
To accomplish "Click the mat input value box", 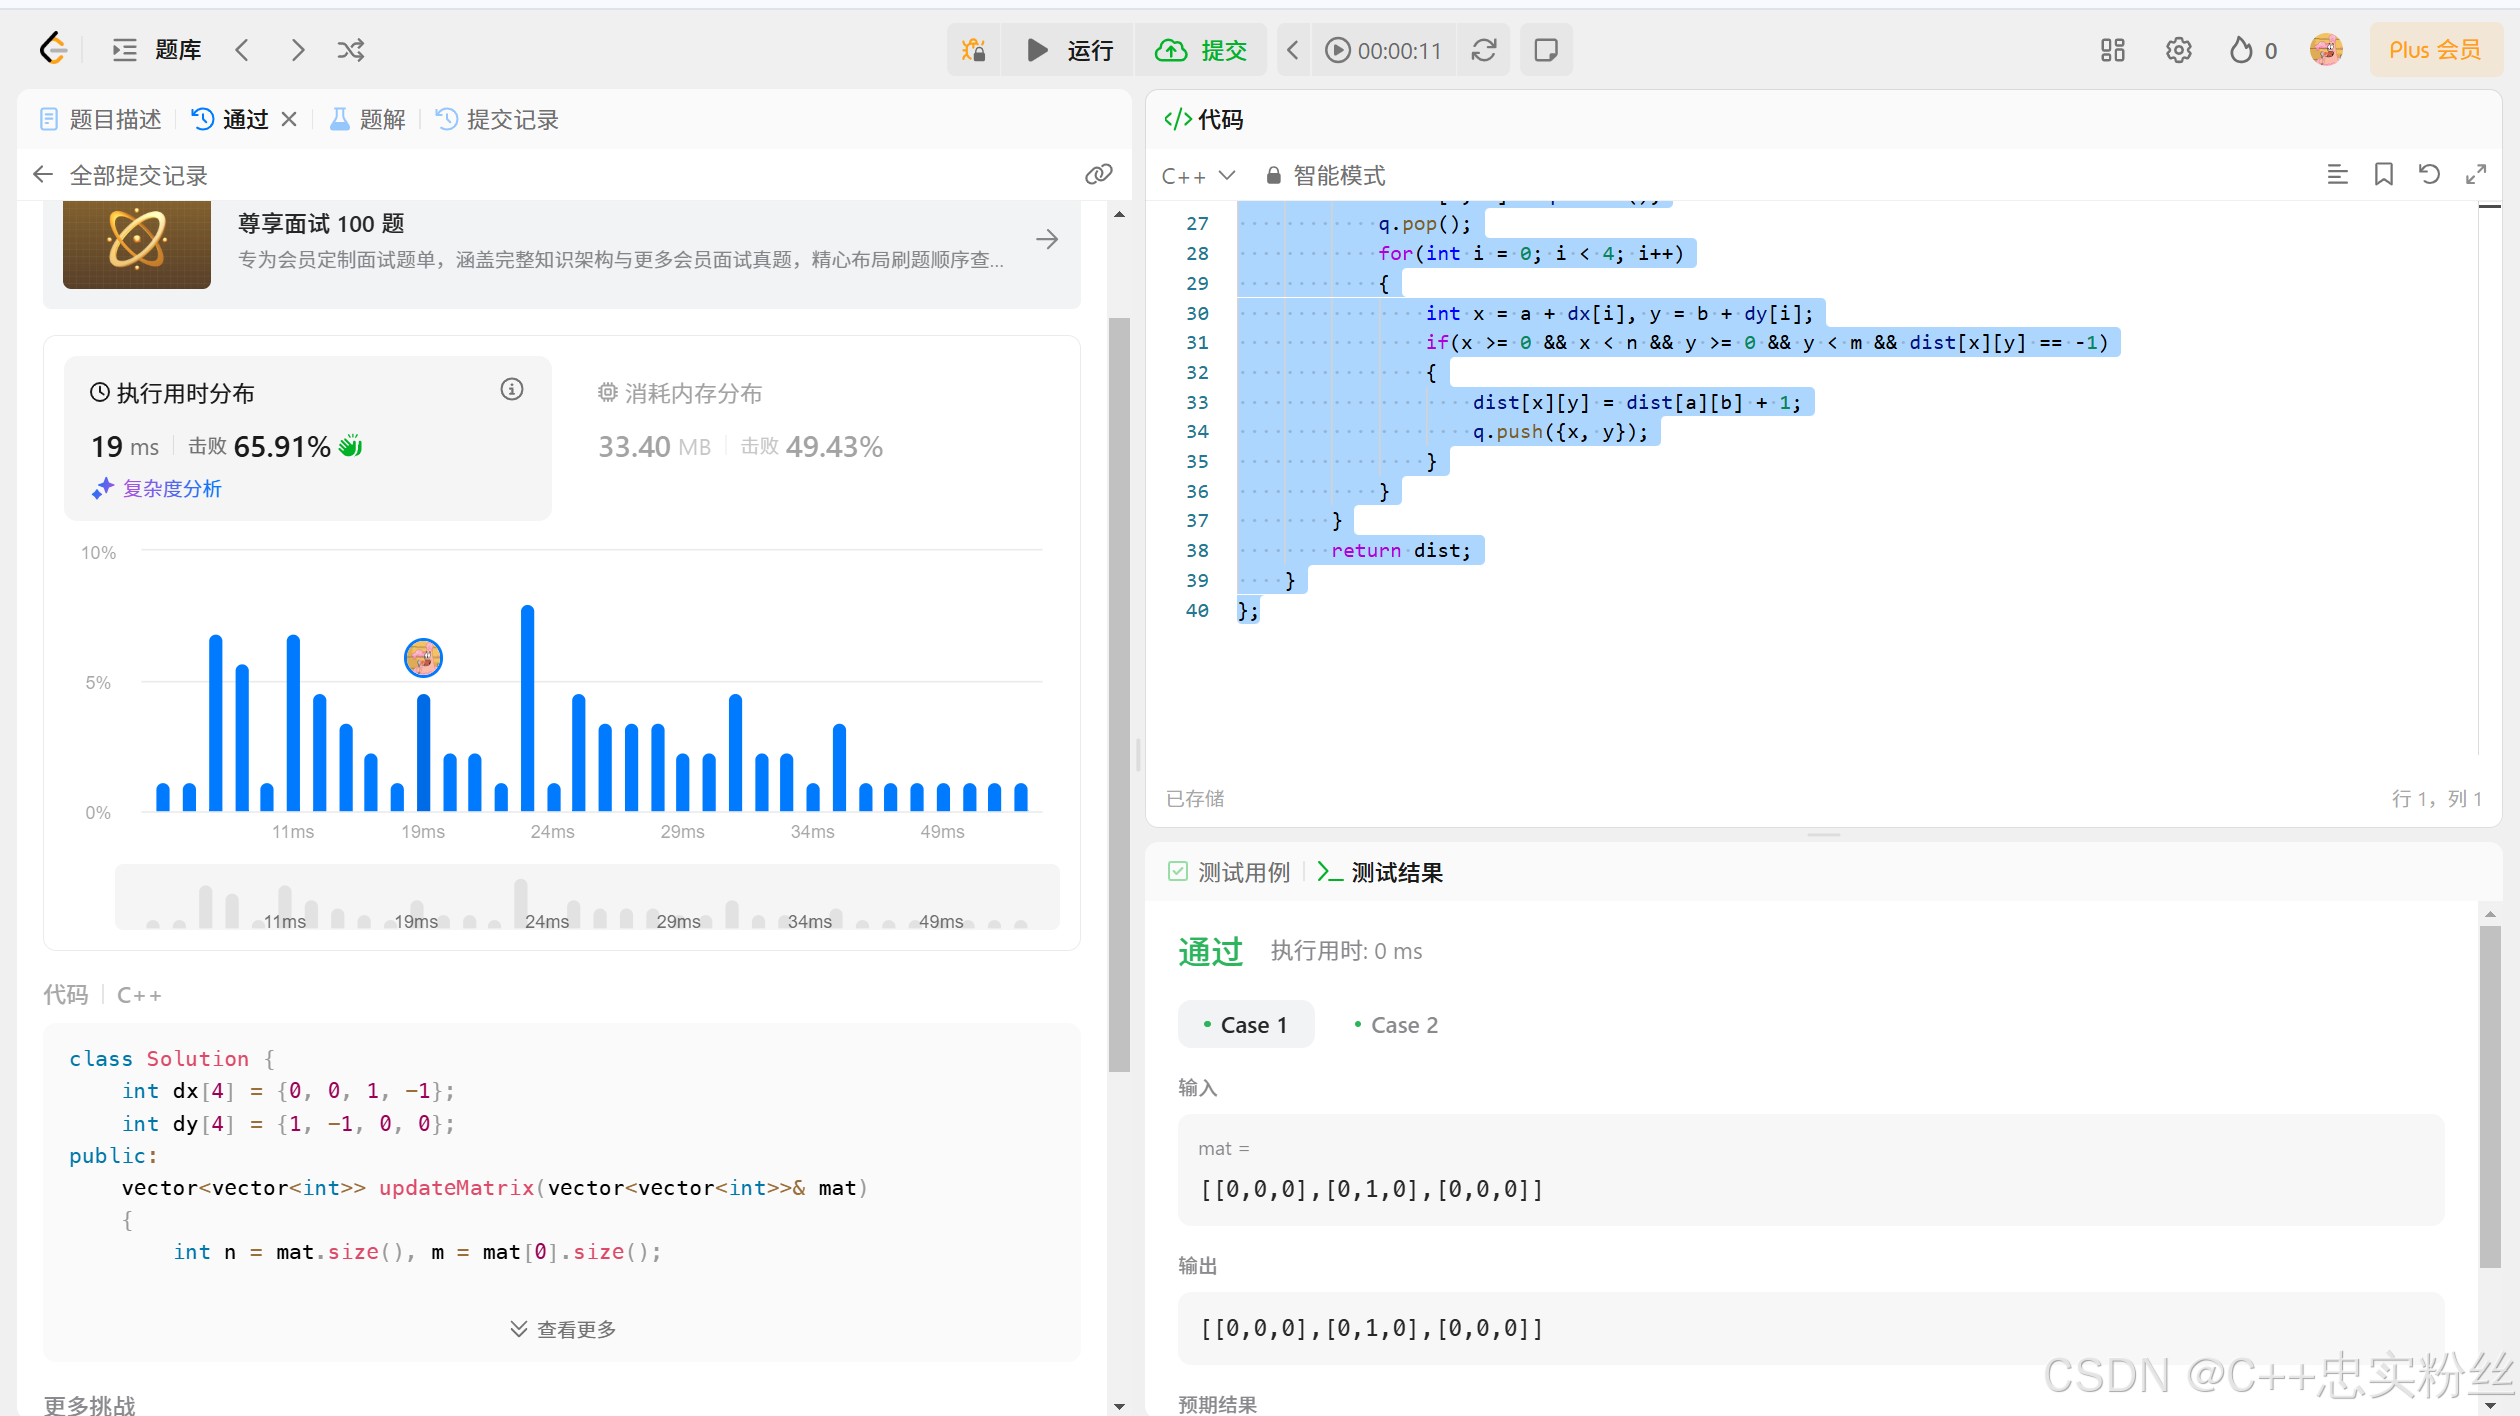I will point(1810,1169).
